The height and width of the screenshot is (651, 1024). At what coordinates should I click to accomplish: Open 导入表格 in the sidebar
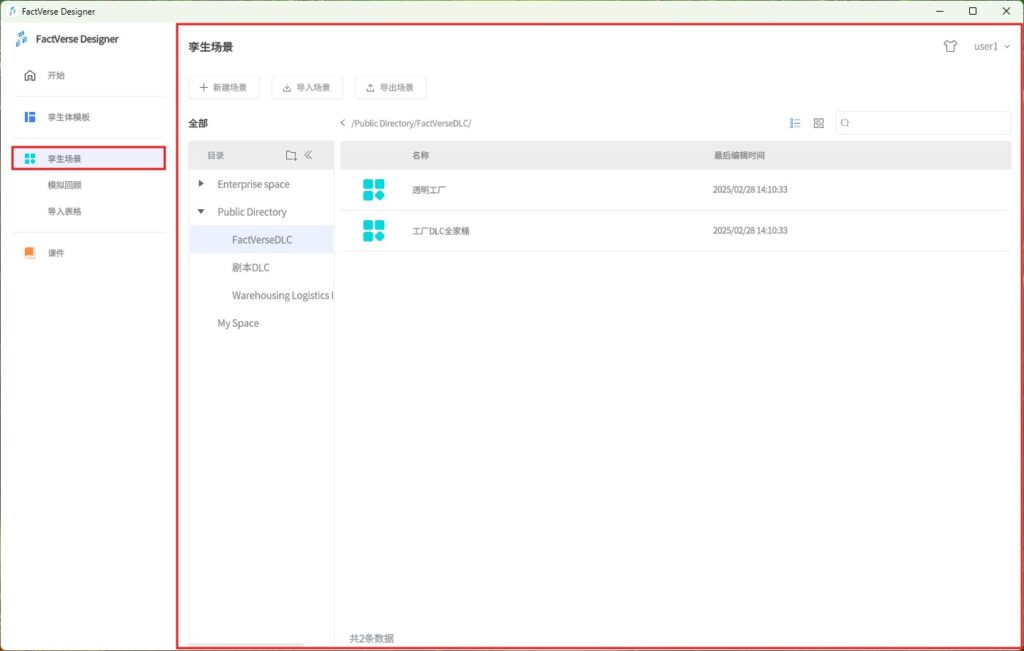[x=65, y=212]
